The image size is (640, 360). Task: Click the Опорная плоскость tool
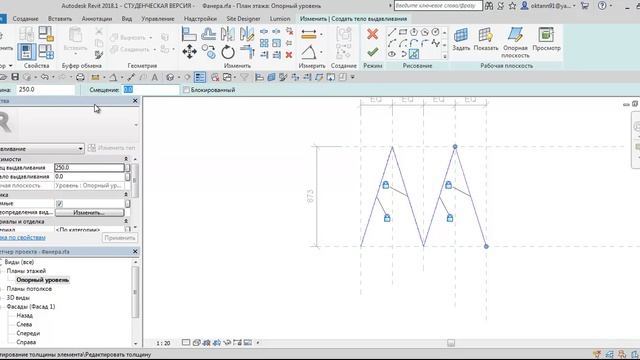pos(515,42)
